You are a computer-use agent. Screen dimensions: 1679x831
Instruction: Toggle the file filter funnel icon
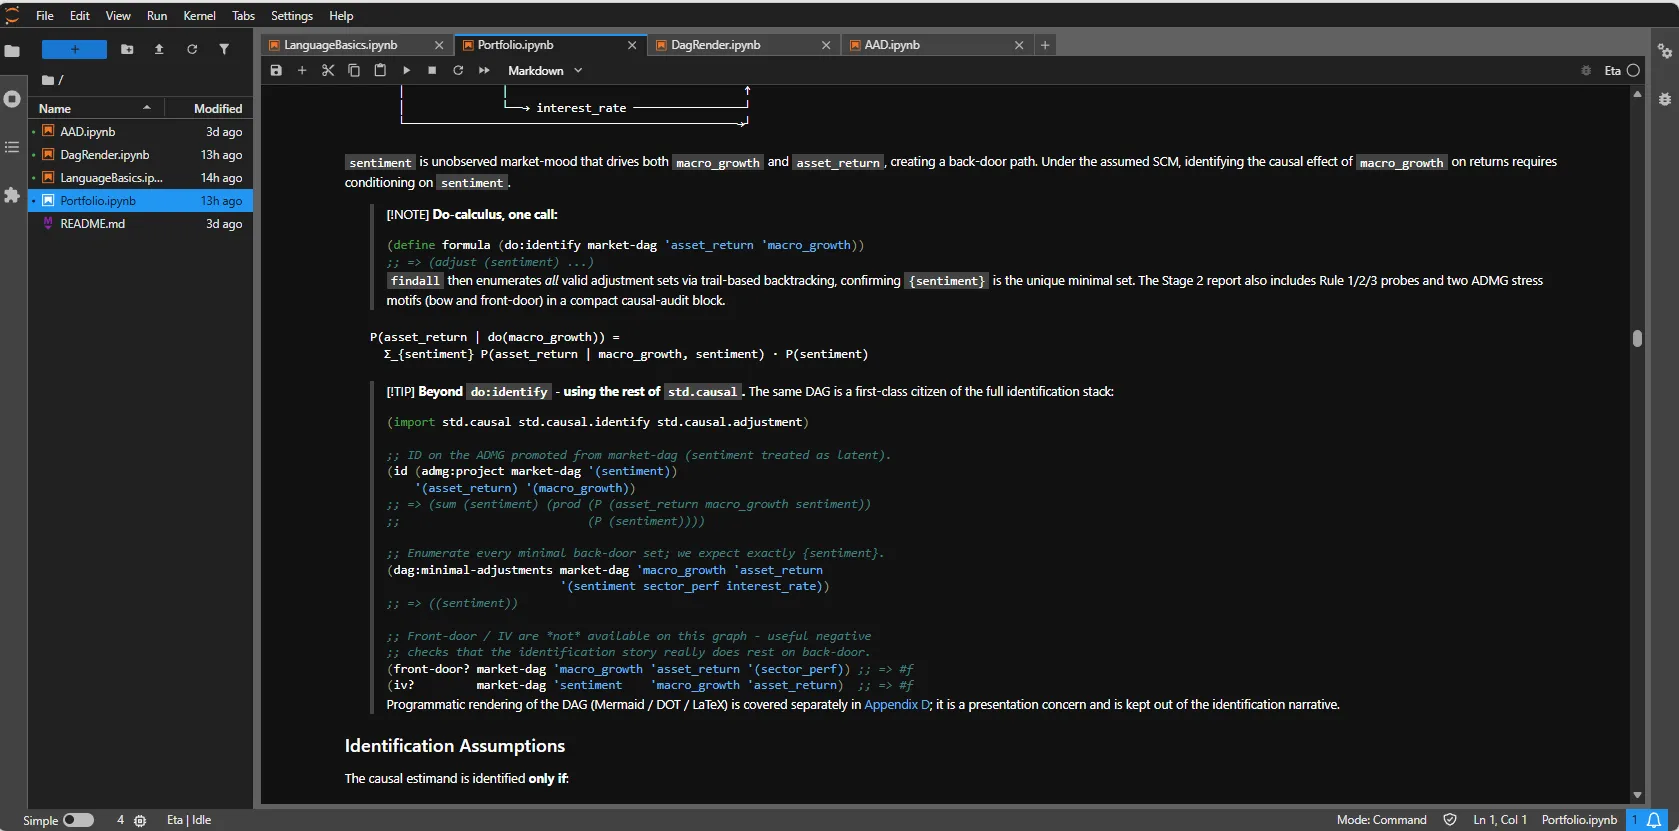click(224, 49)
